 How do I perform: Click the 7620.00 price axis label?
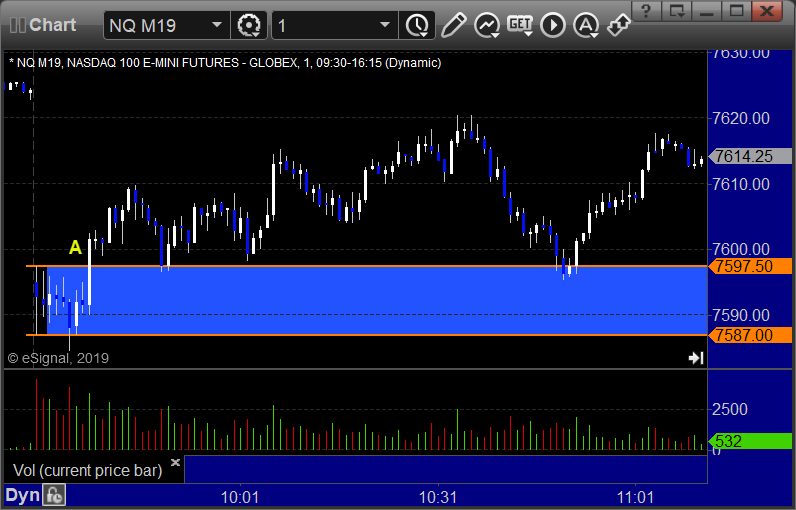coord(741,118)
